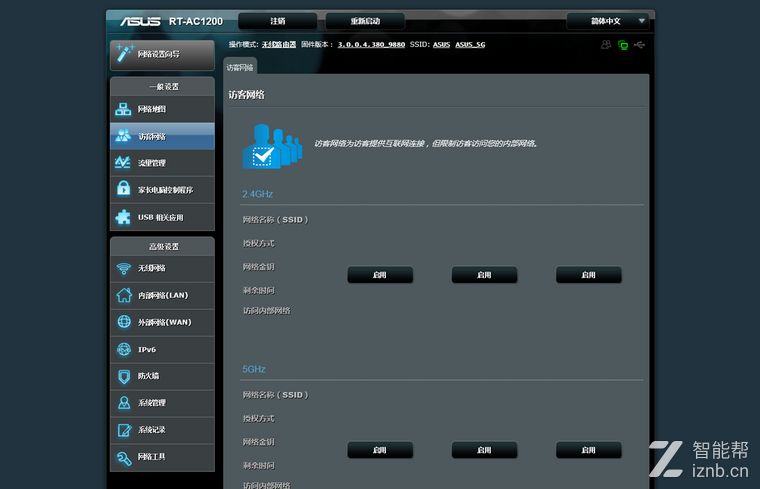Open the 系统记录 menu item
The image size is (760, 489).
(162, 430)
